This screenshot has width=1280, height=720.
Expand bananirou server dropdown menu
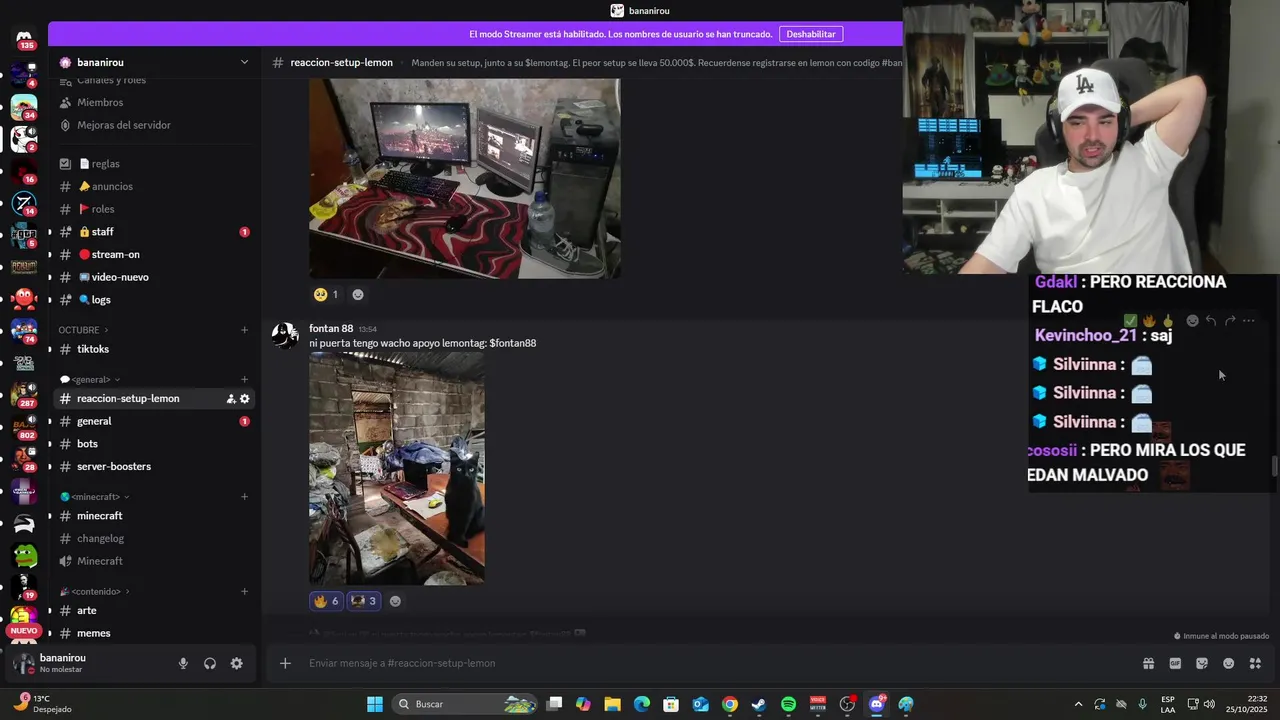tap(244, 62)
